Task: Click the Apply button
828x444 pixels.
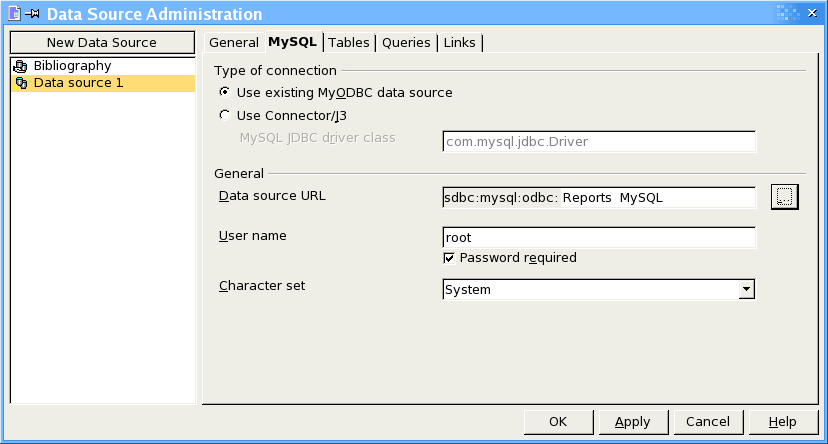Action: [x=633, y=422]
